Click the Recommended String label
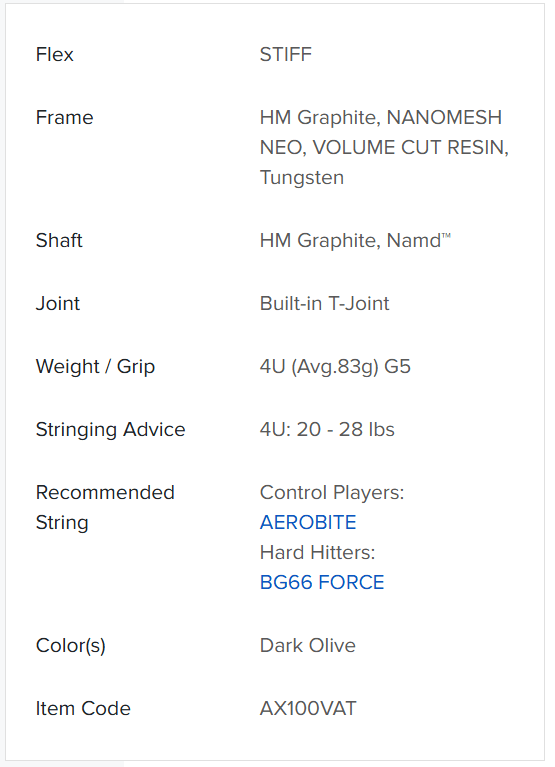Viewport: 555px width, 767px height. tap(105, 507)
